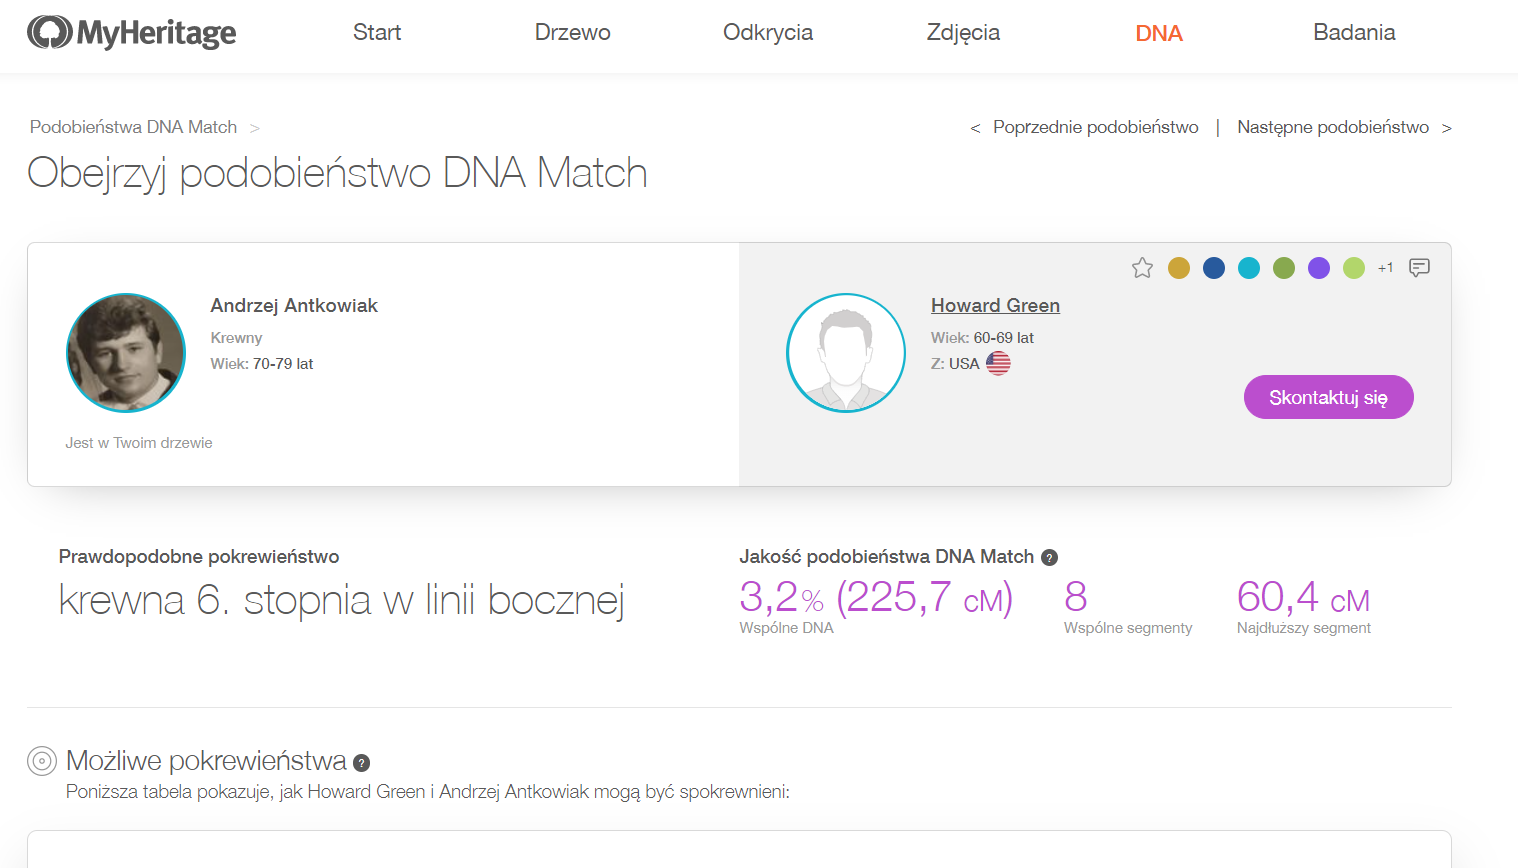Open Howard Green's profile link
Image resolution: width=1518 pixels, height=868 pixels.
[x=995, y=305]
